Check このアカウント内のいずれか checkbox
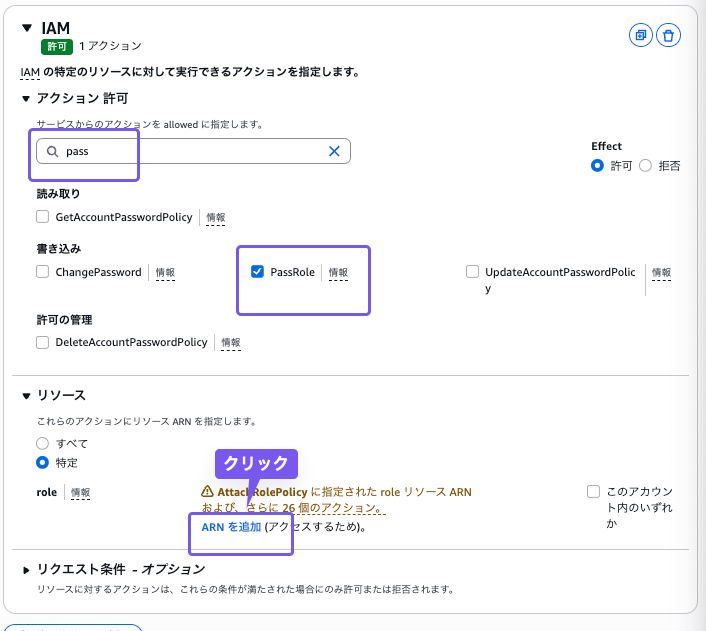Viewport: 706px width, 631px height. click(x=593, y=491)
